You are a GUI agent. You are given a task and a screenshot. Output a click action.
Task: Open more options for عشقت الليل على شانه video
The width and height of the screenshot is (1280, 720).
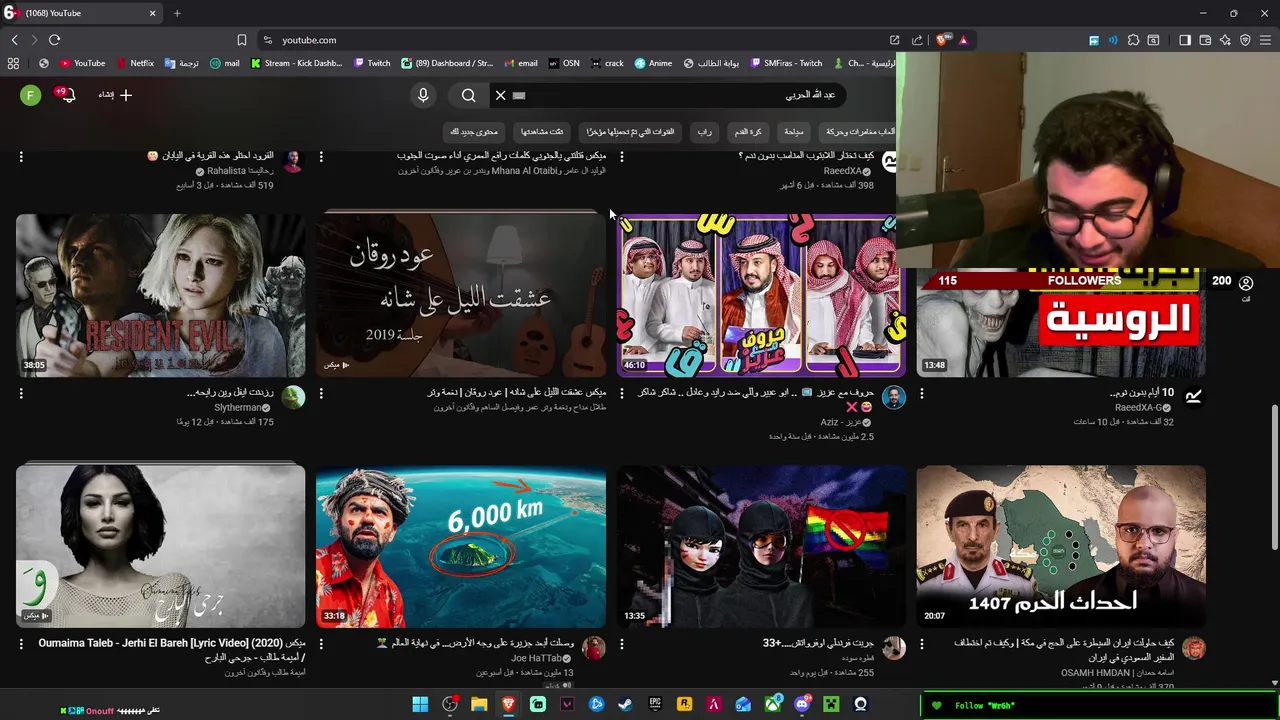tap(321, 394)
